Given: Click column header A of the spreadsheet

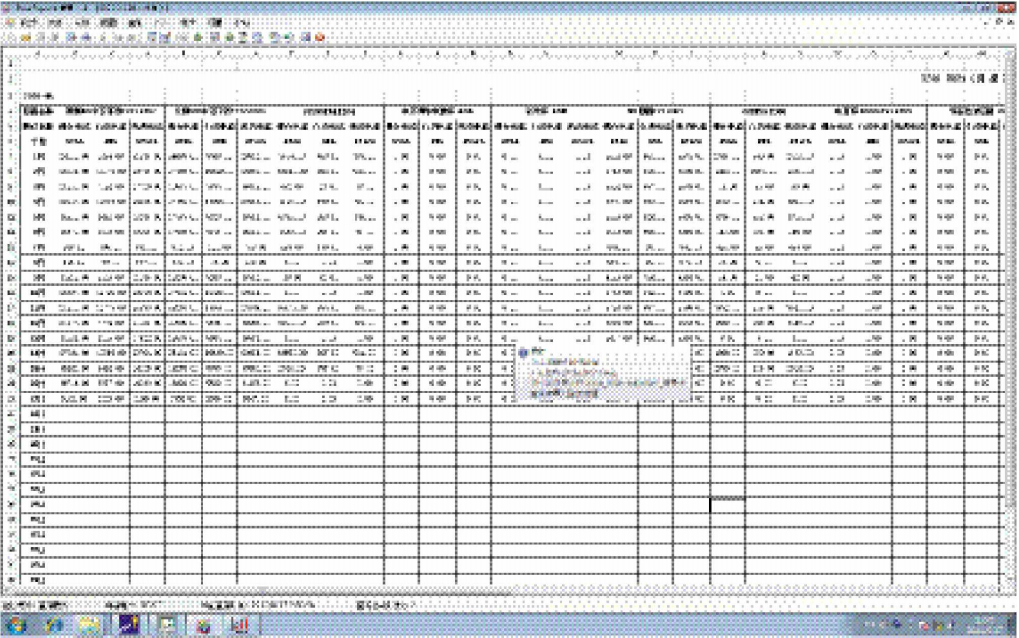Looking at the screenshot, I should (37, 54).
